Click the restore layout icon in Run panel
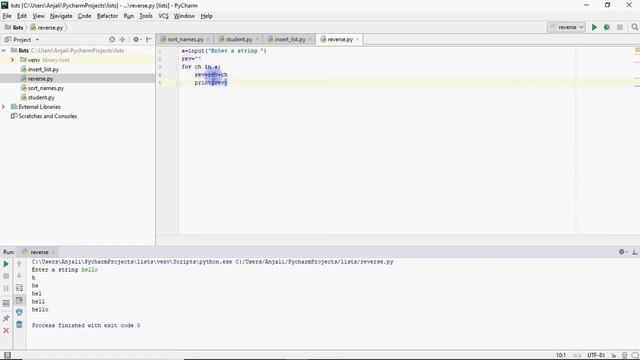Screen dimensions: 640x360 click(x=6, y=303)
